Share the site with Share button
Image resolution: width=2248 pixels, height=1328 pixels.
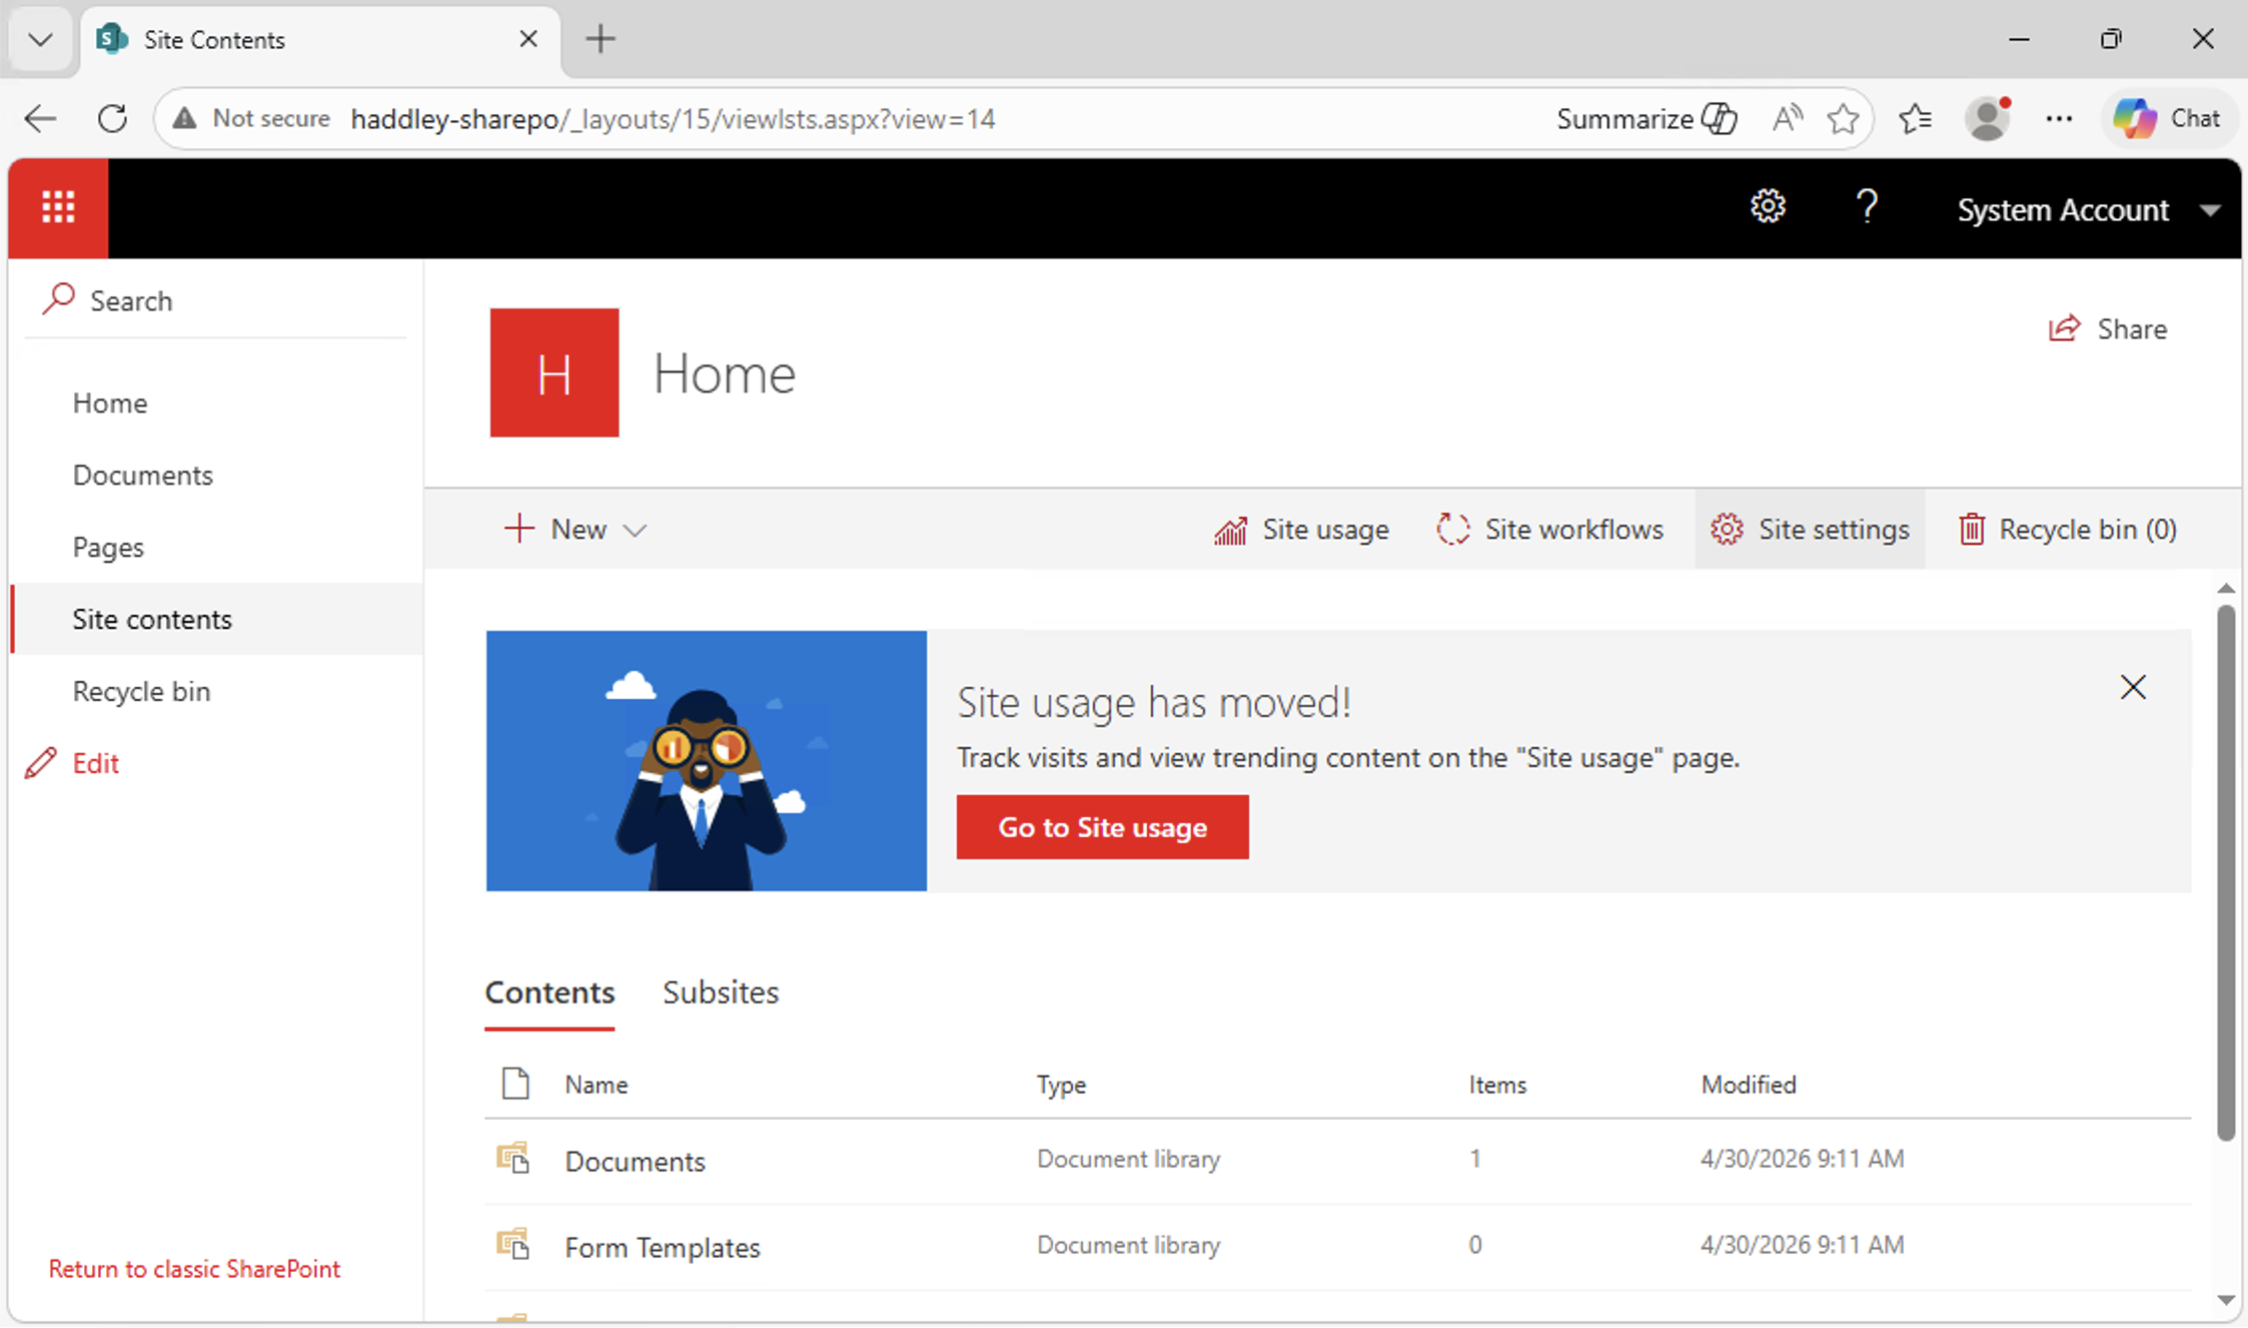pyautogui.click(x=2107, y=329)
